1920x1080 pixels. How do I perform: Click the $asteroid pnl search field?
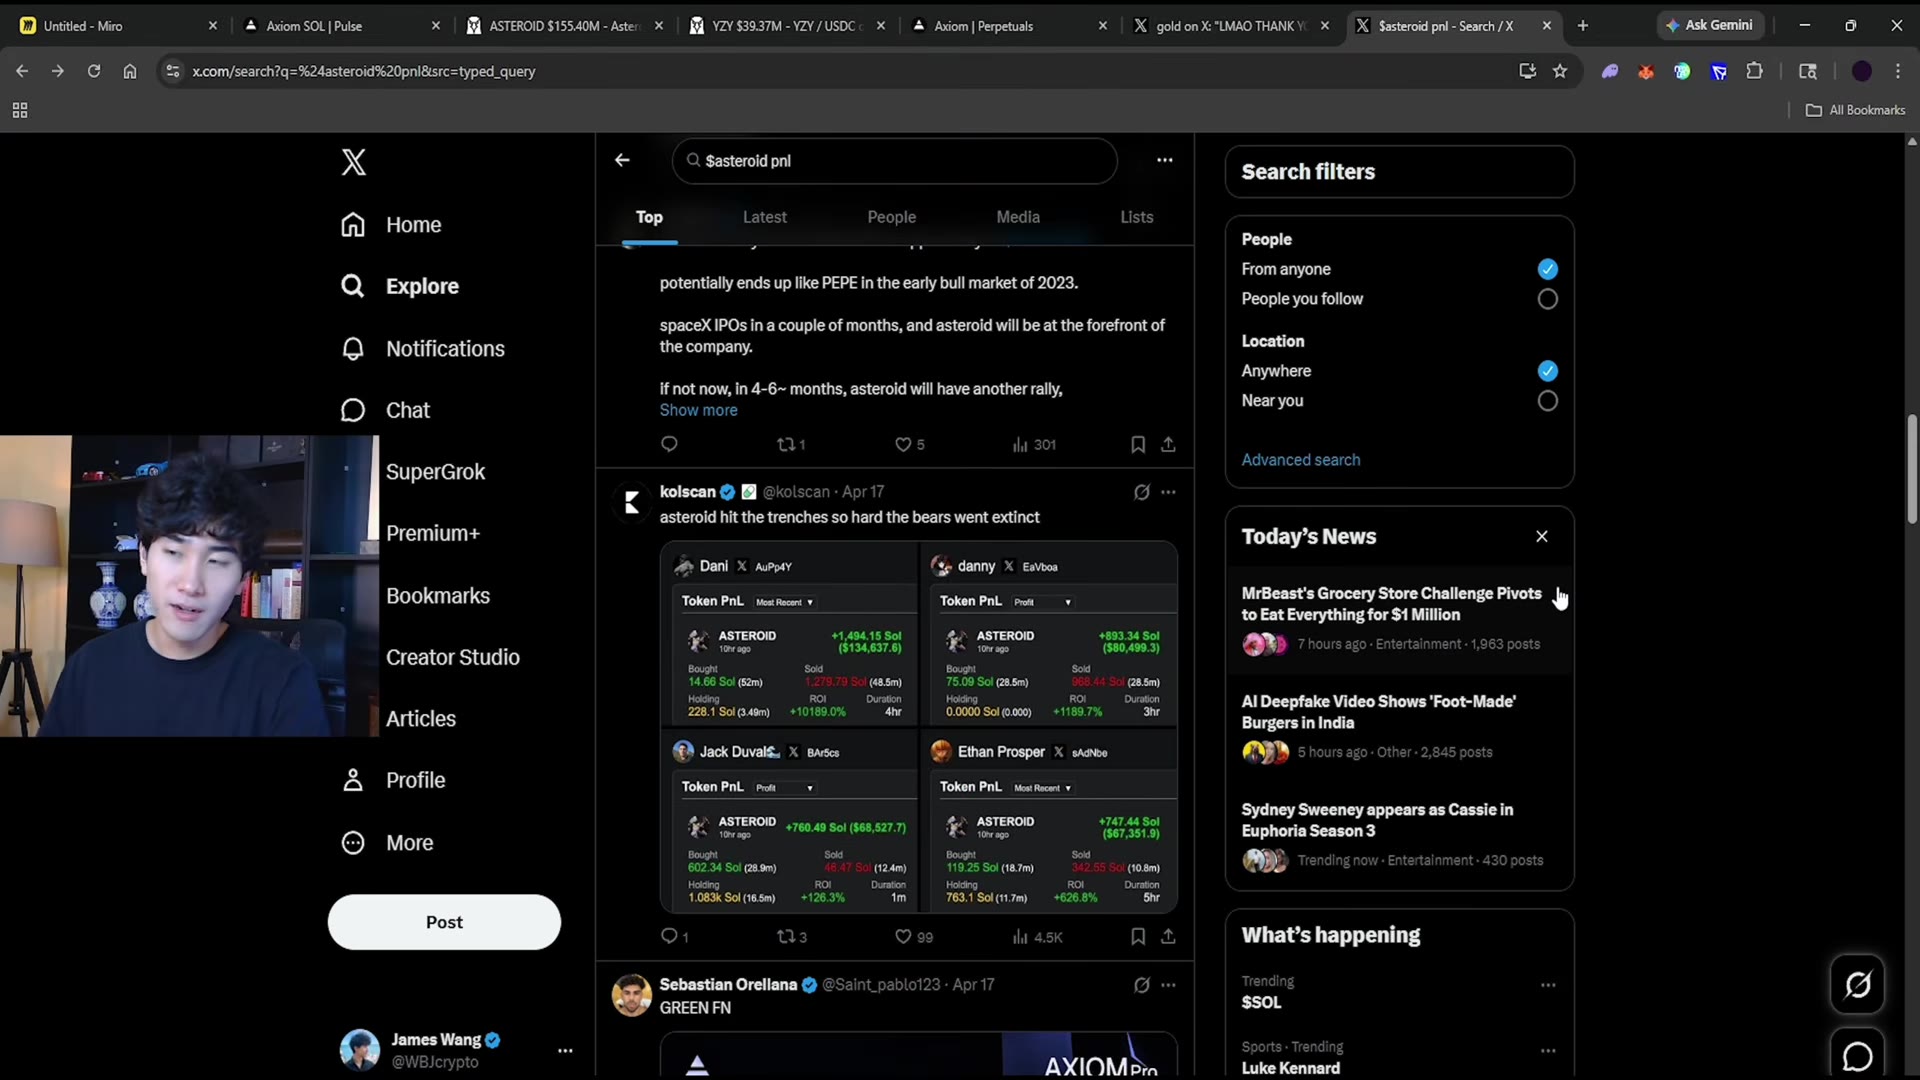pyautogui.click(x=894, y=161)
